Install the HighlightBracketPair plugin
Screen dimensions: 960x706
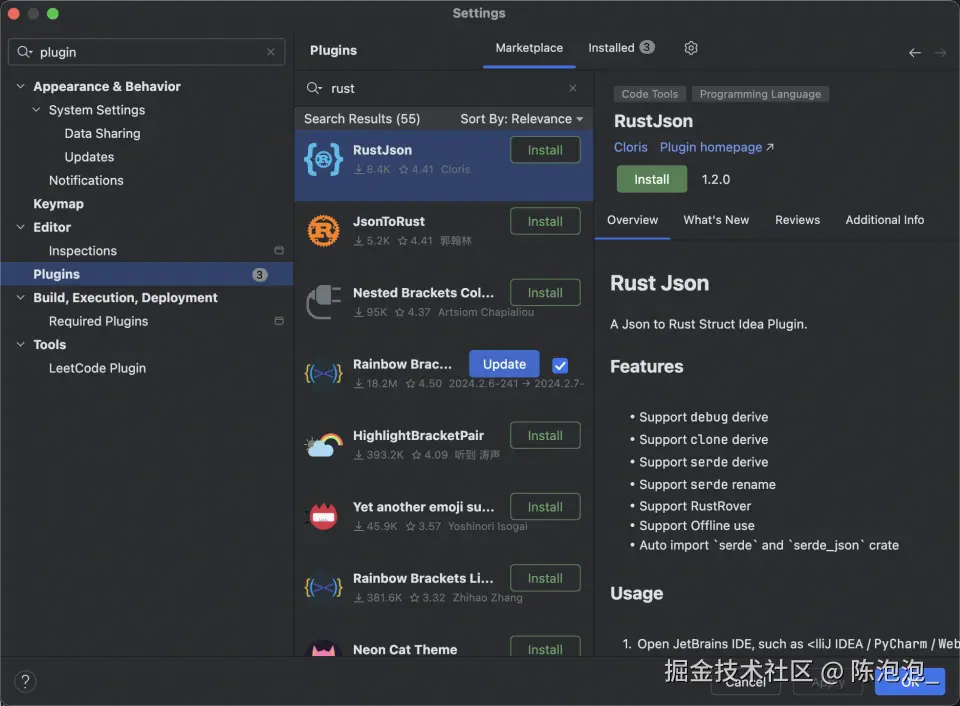click(545, 435)
